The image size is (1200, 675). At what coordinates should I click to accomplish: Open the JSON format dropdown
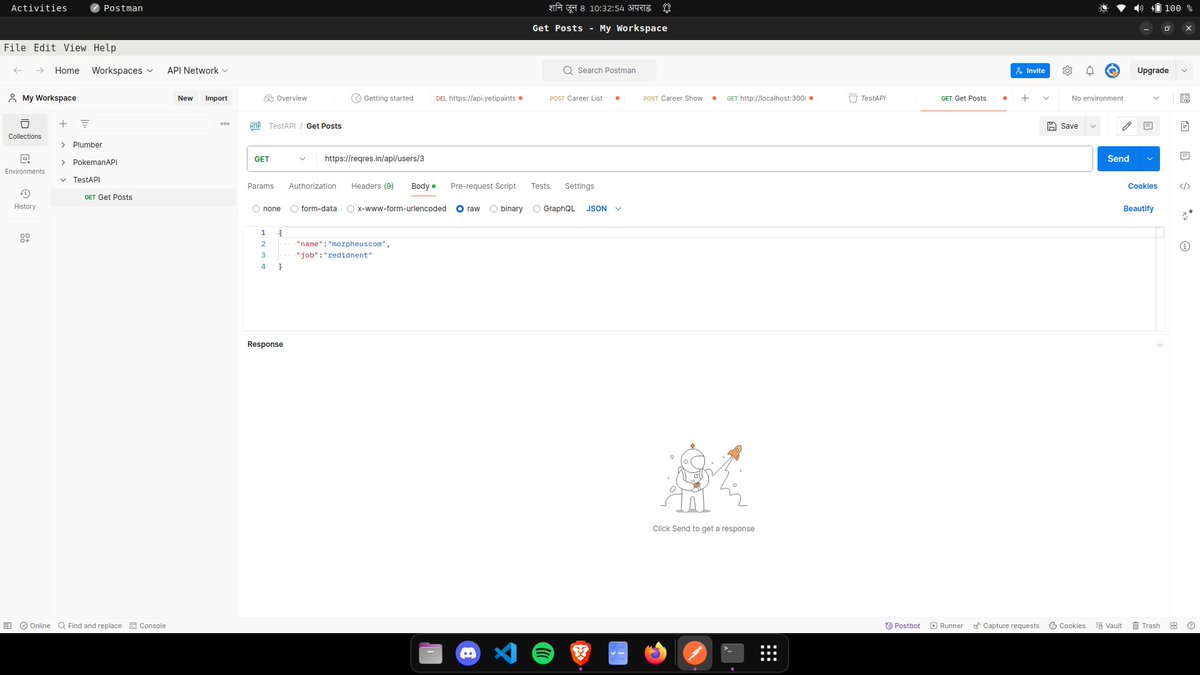tap(604, 209)
